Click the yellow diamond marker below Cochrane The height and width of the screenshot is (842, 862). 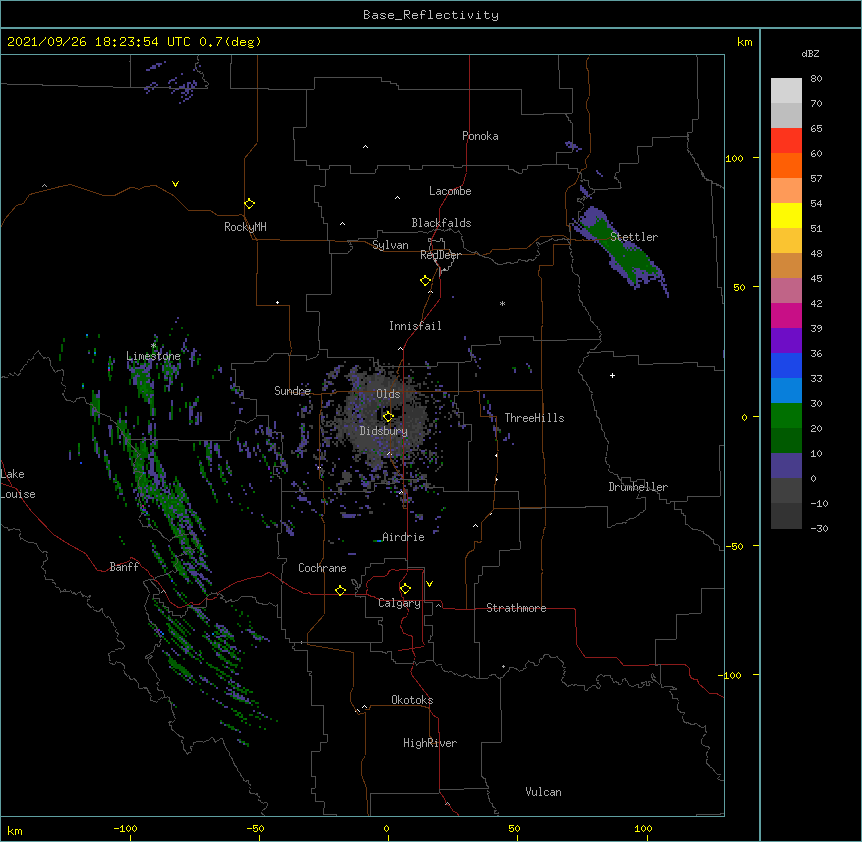[340, 590]
